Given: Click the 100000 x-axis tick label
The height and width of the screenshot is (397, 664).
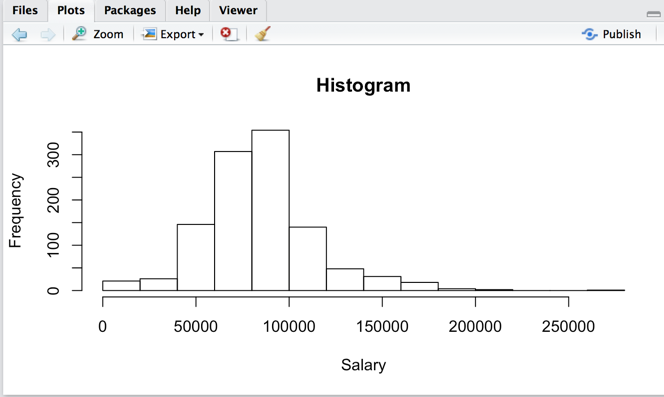Looking at the screenshot, I should pos(289,327).
